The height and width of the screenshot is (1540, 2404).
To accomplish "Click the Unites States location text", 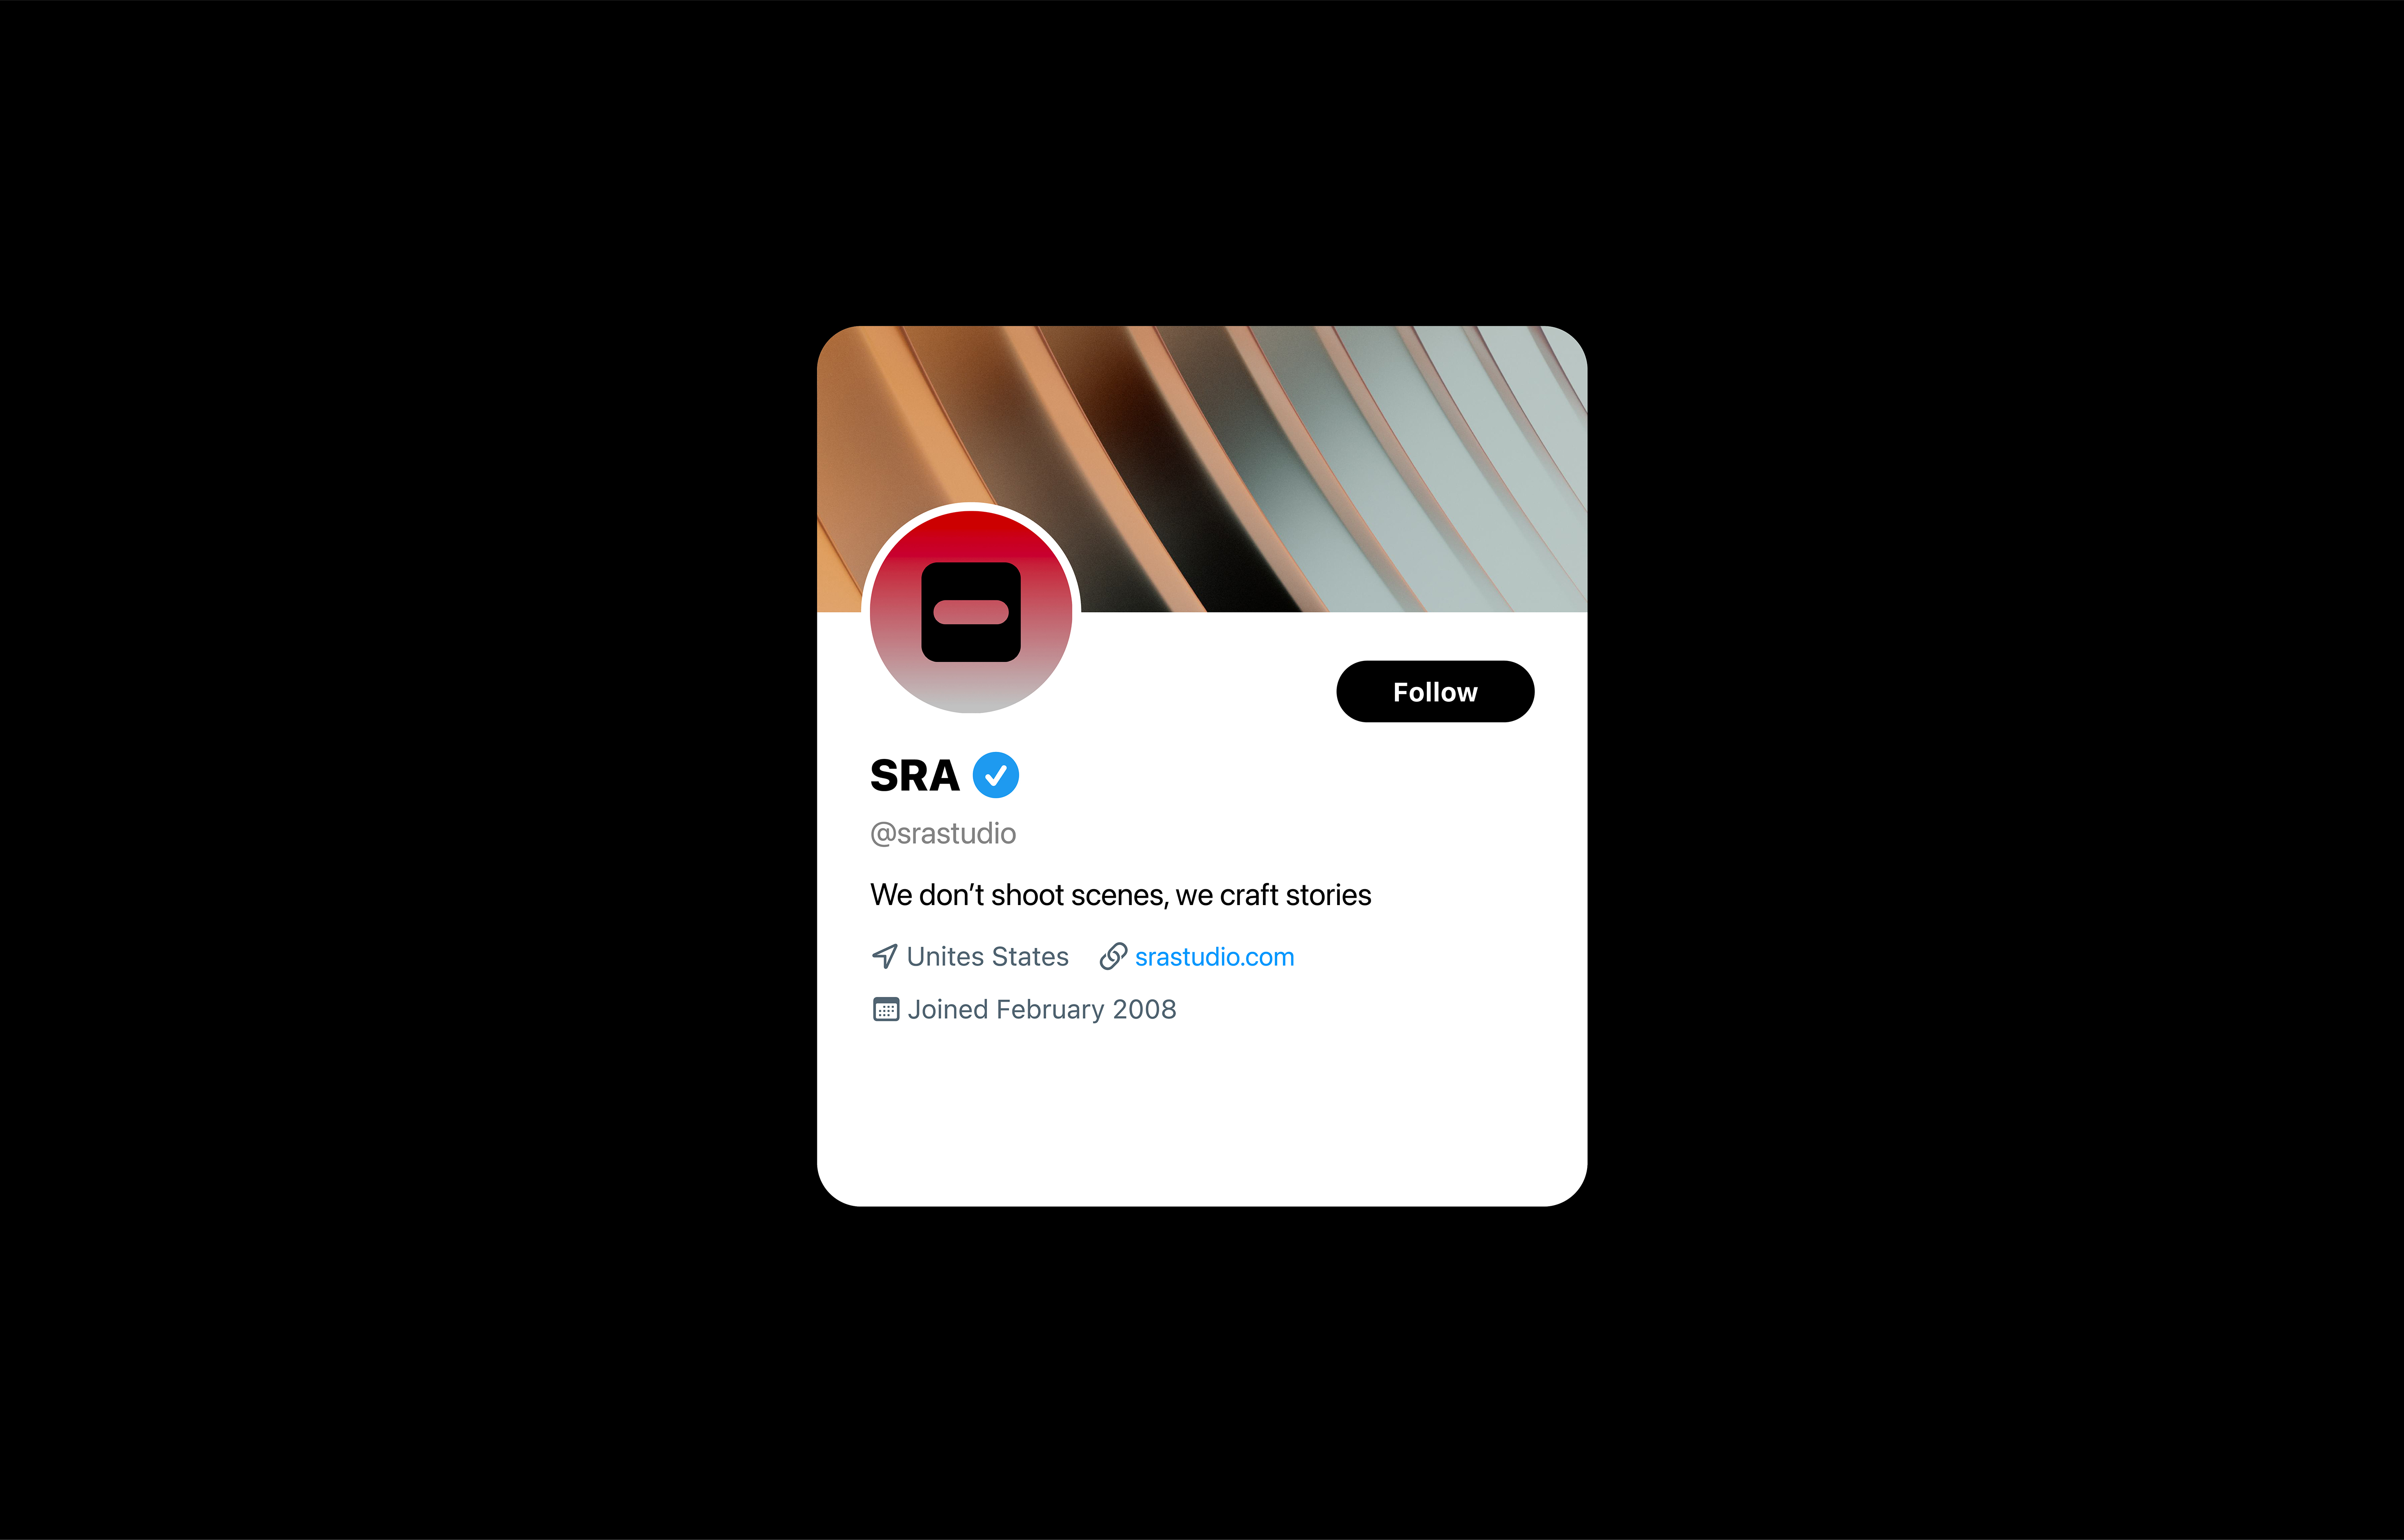I will click(x=987, y=957).
